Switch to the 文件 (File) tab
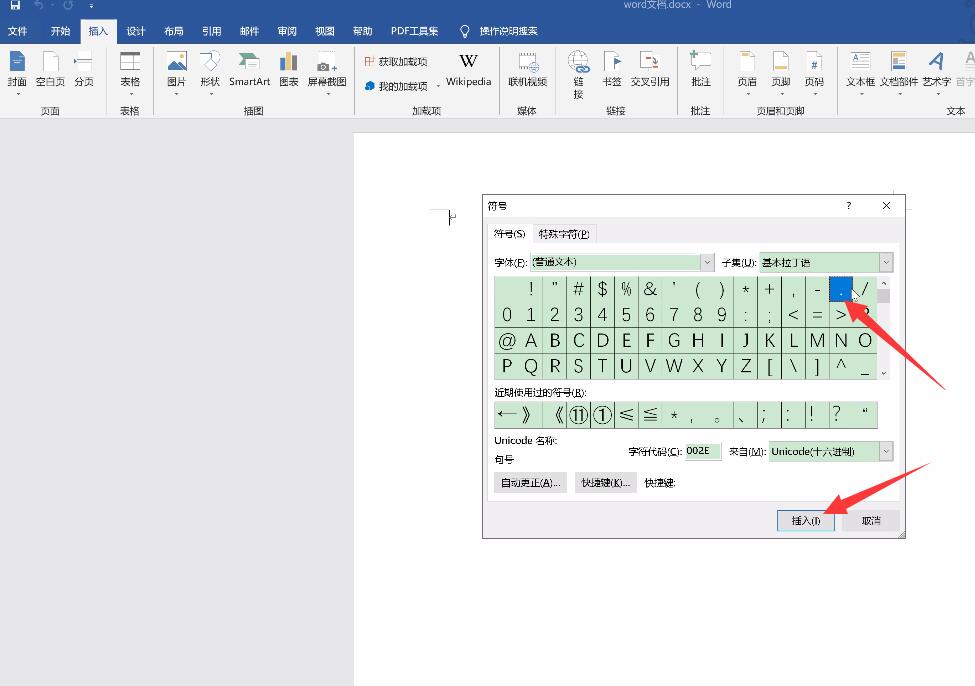Viewport: 975px width, 686px height. tap(17, 31)
